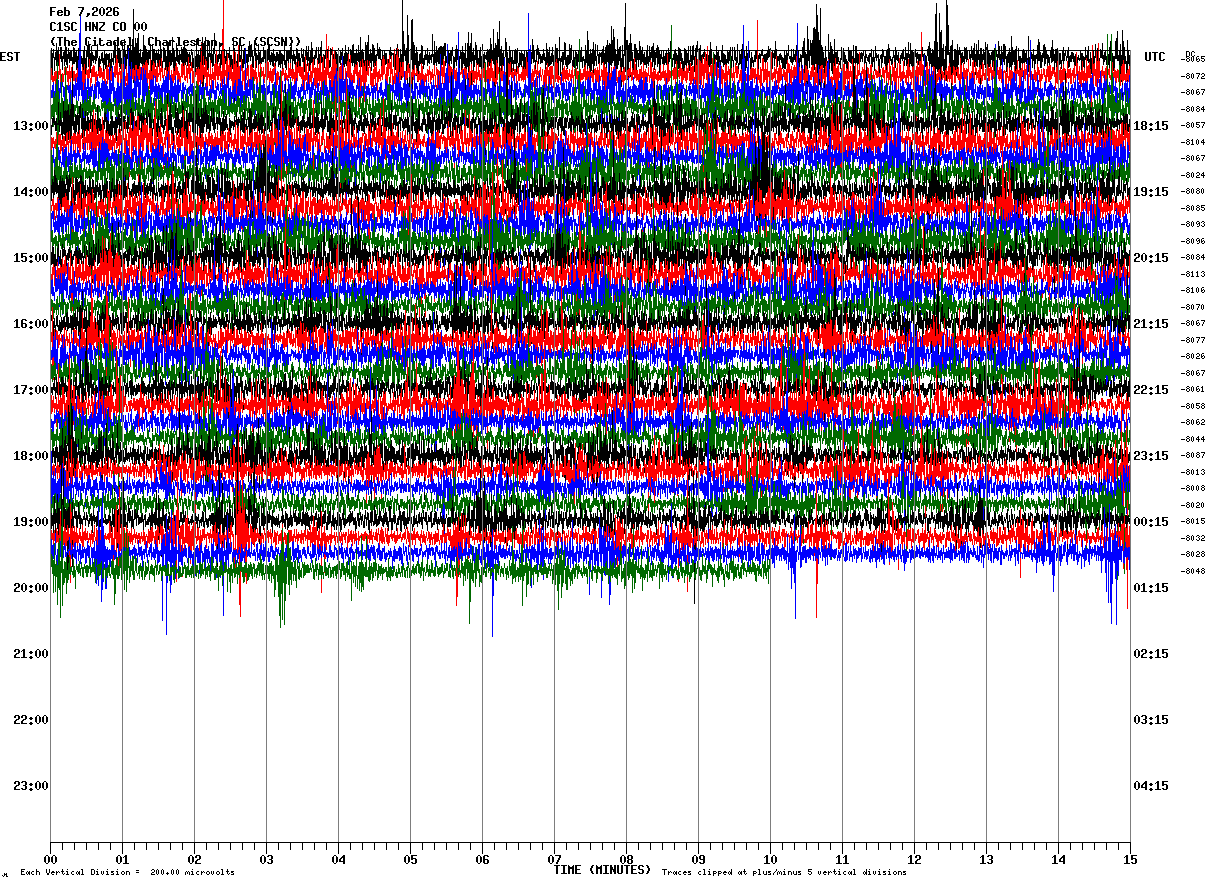The height and width of the screenshot is (886, 1210).
Task: Click the 01:15 UTC time label
Action: tap(1151, 588)
